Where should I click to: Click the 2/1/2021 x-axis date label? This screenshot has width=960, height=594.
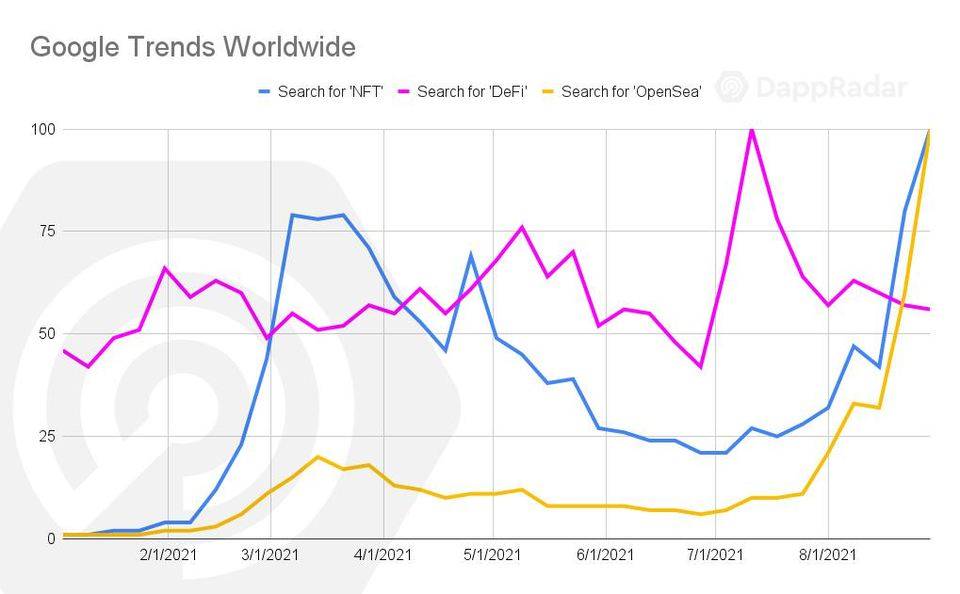168,555
